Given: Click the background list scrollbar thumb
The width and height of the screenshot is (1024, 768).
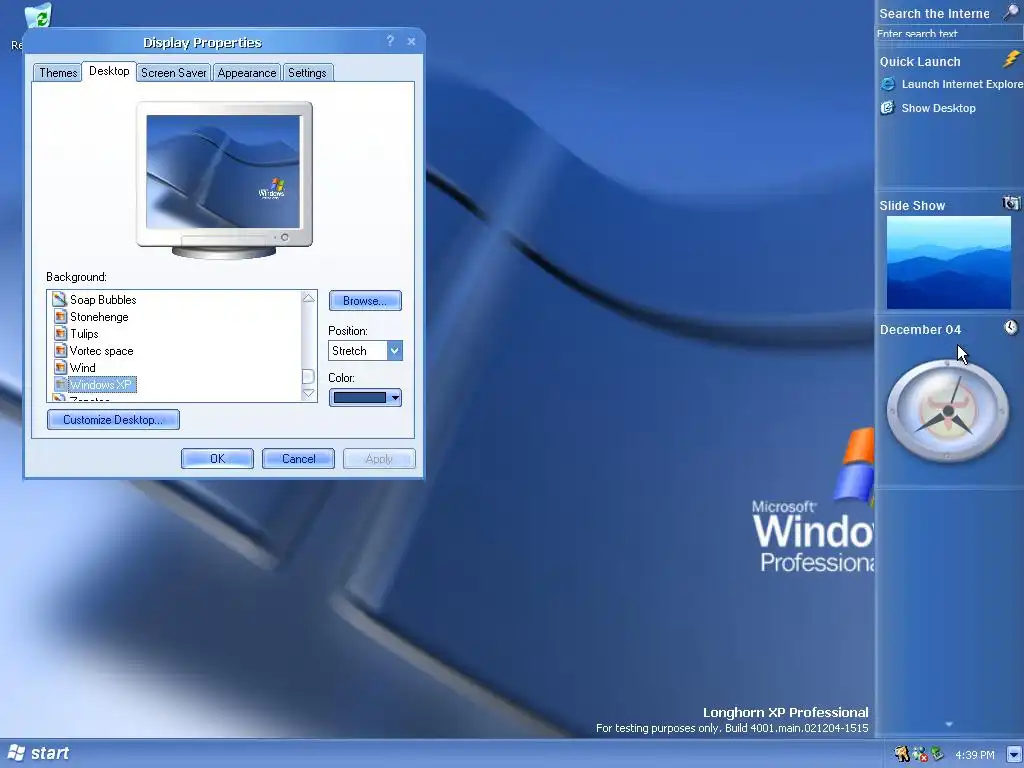Looking at the screenshot, I should 309,376.
